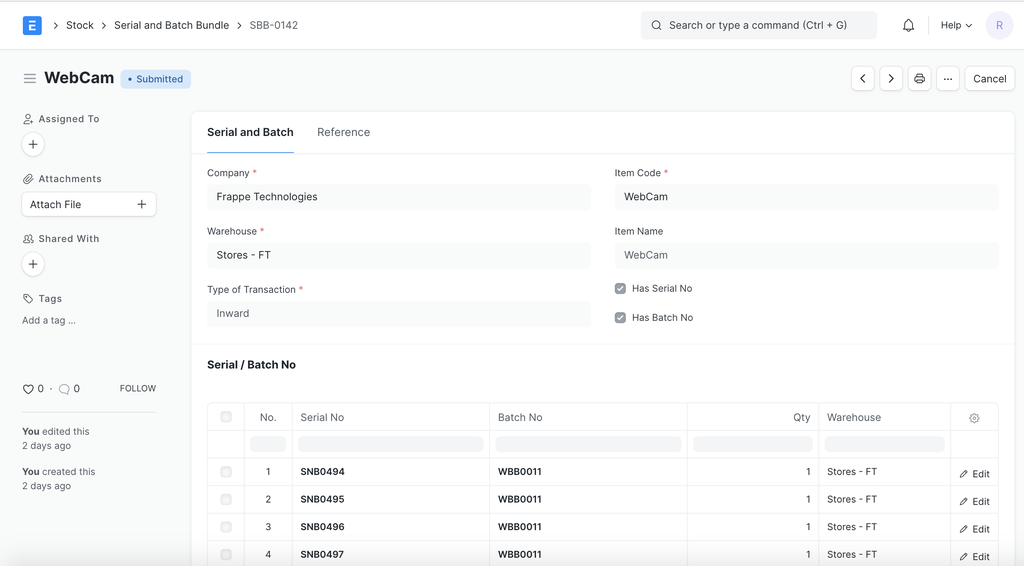Click Item Code field WebCam

[x=807, y=197]
